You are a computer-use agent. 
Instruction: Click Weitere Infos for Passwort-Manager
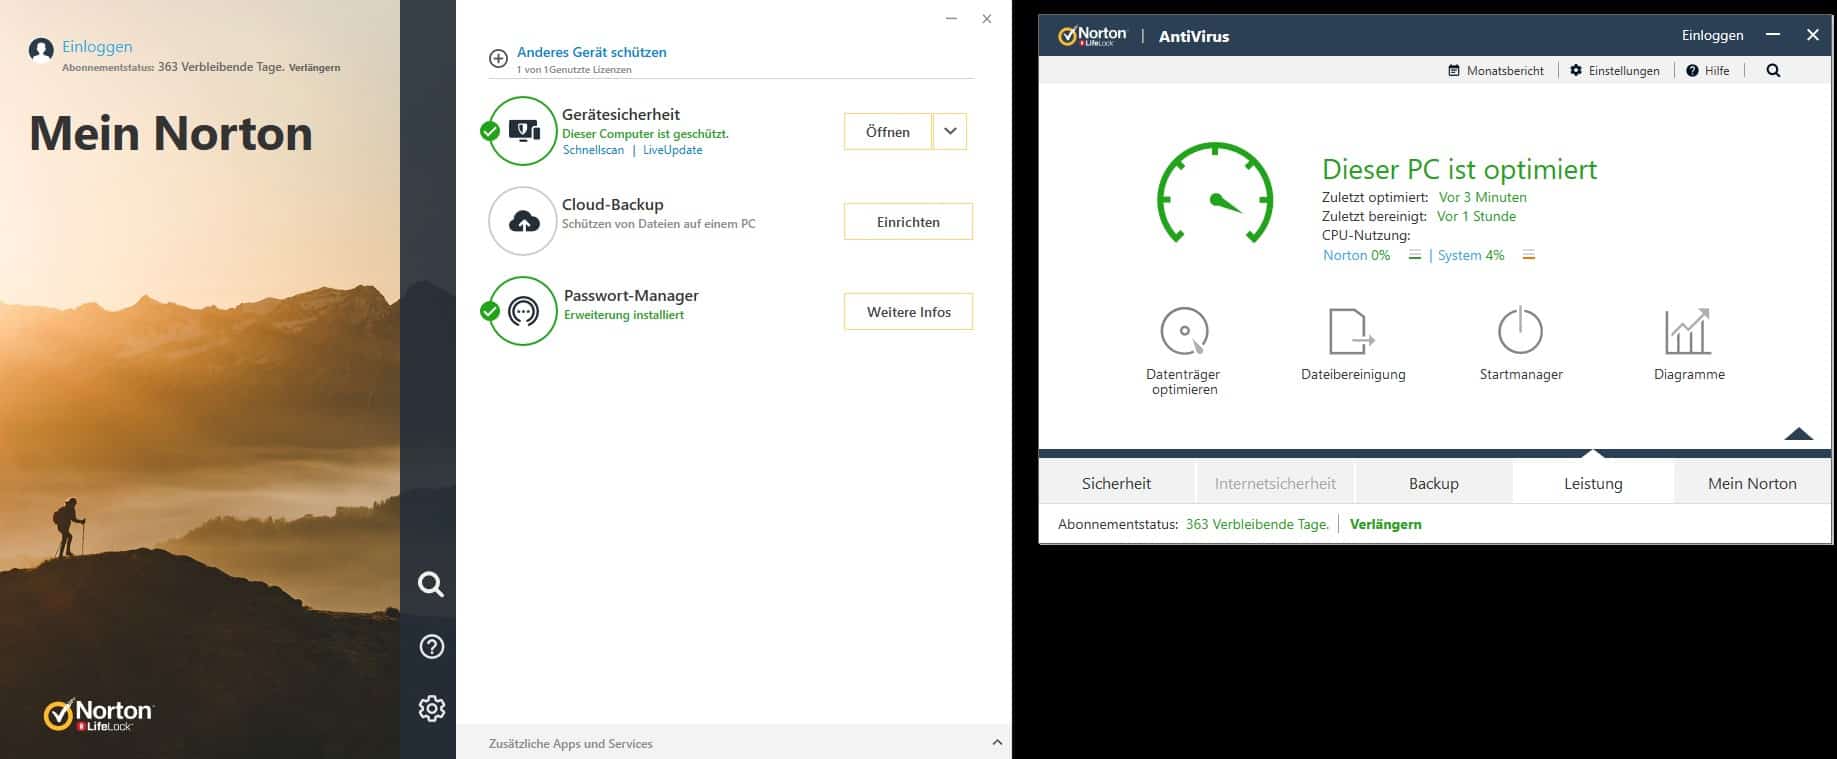pyautogui.click(x=908, y=312)
